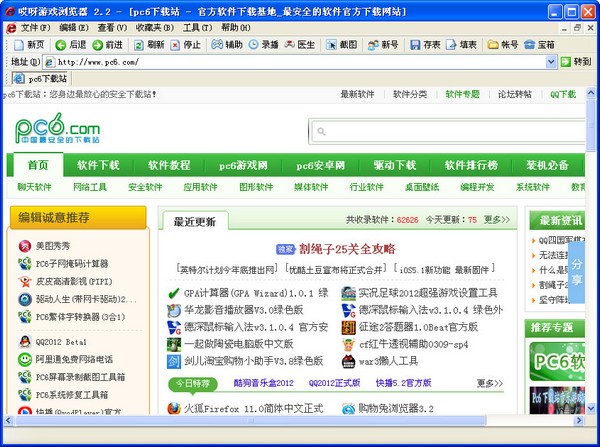Open 快播5.2官方版 featured link

[x=403, y=383]
